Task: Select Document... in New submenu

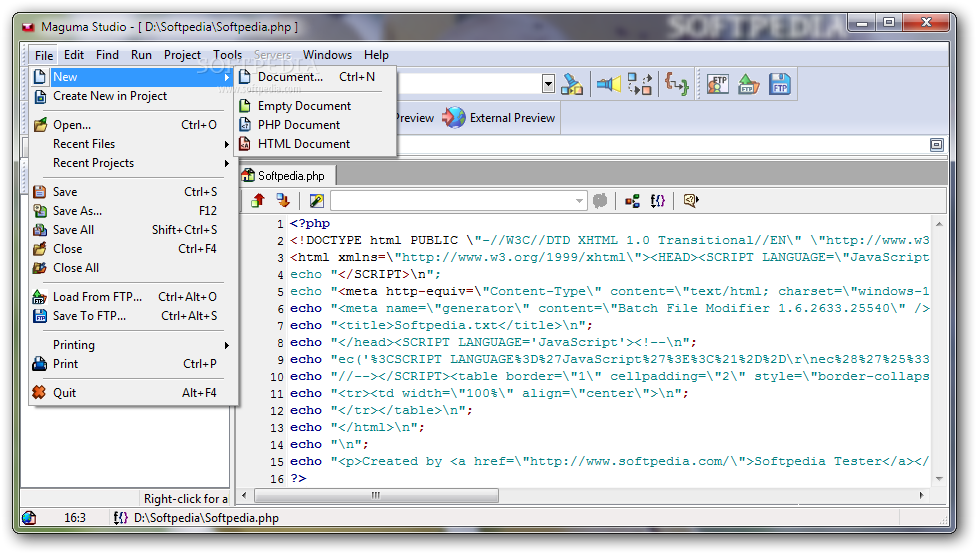Action: pos(315,77)
